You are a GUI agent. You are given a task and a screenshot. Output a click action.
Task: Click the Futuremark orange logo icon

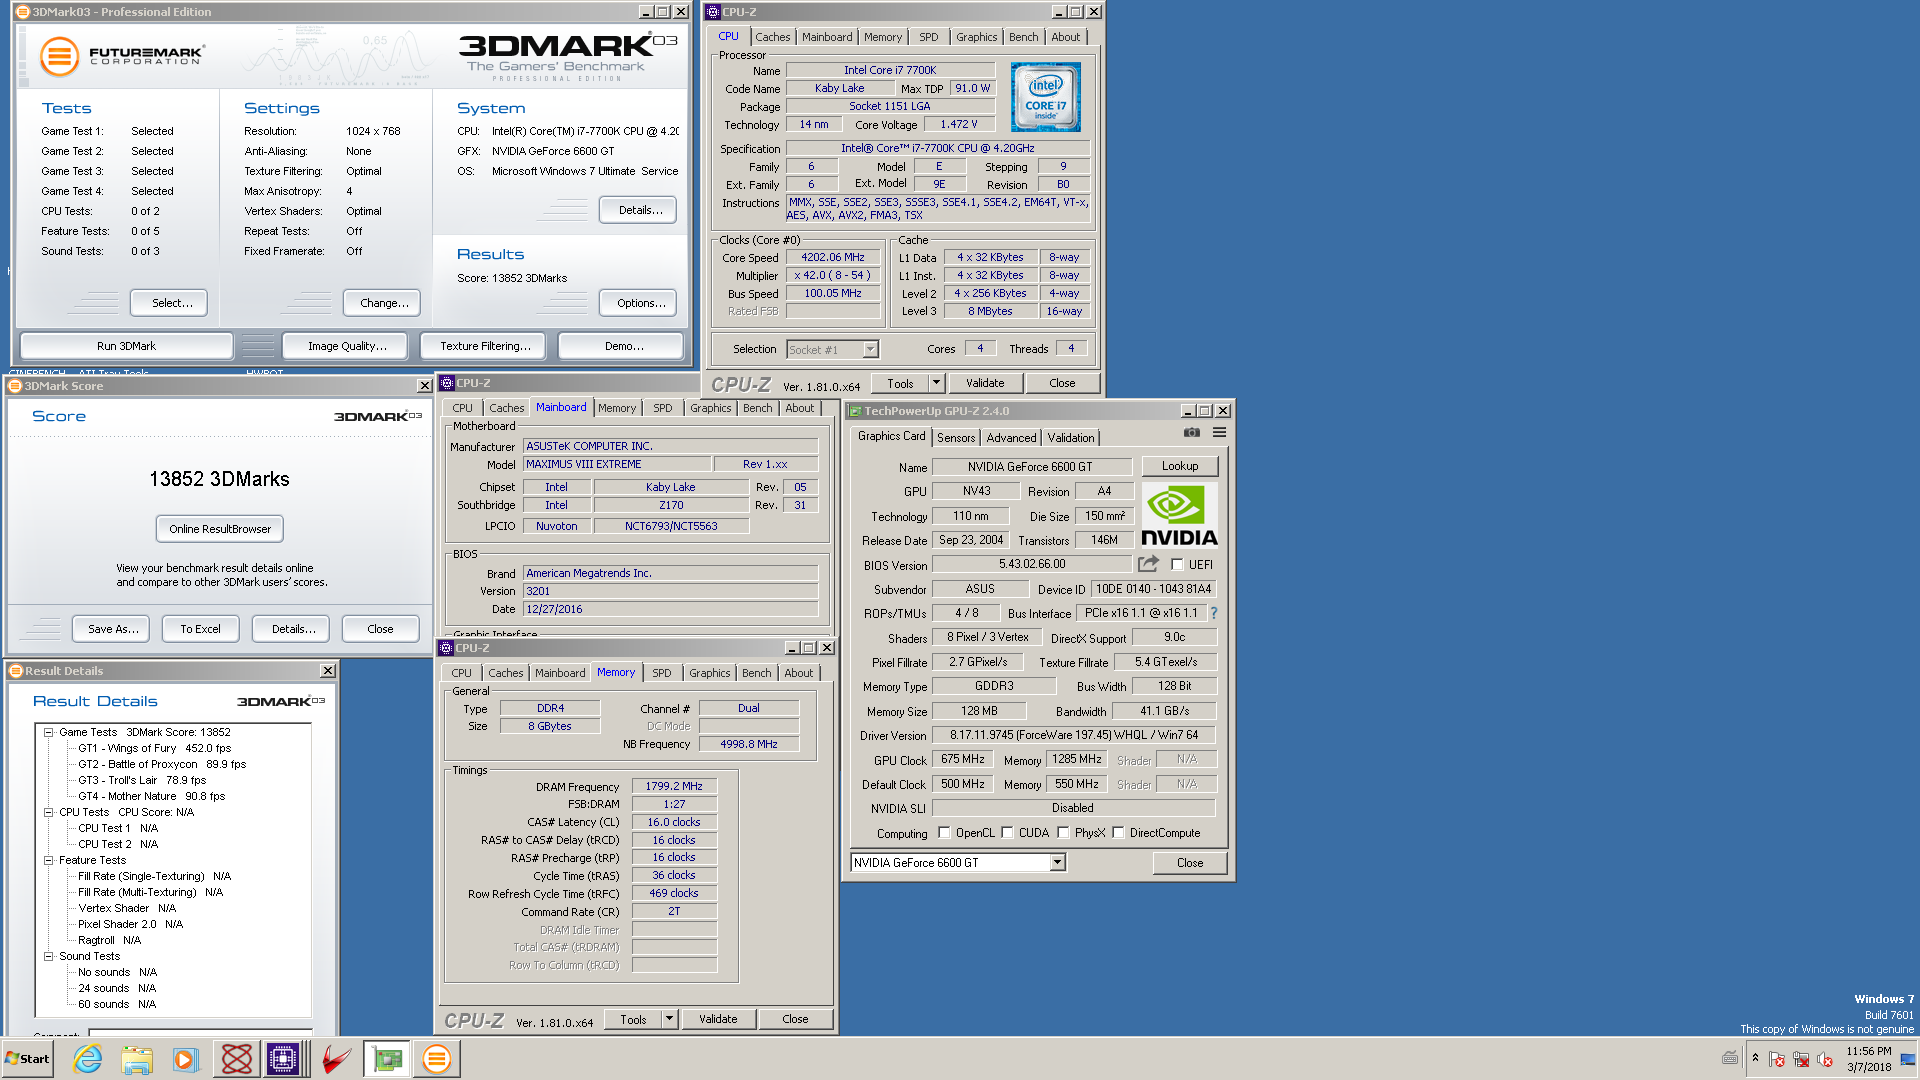pyautogui.click(x=59, y=56)
